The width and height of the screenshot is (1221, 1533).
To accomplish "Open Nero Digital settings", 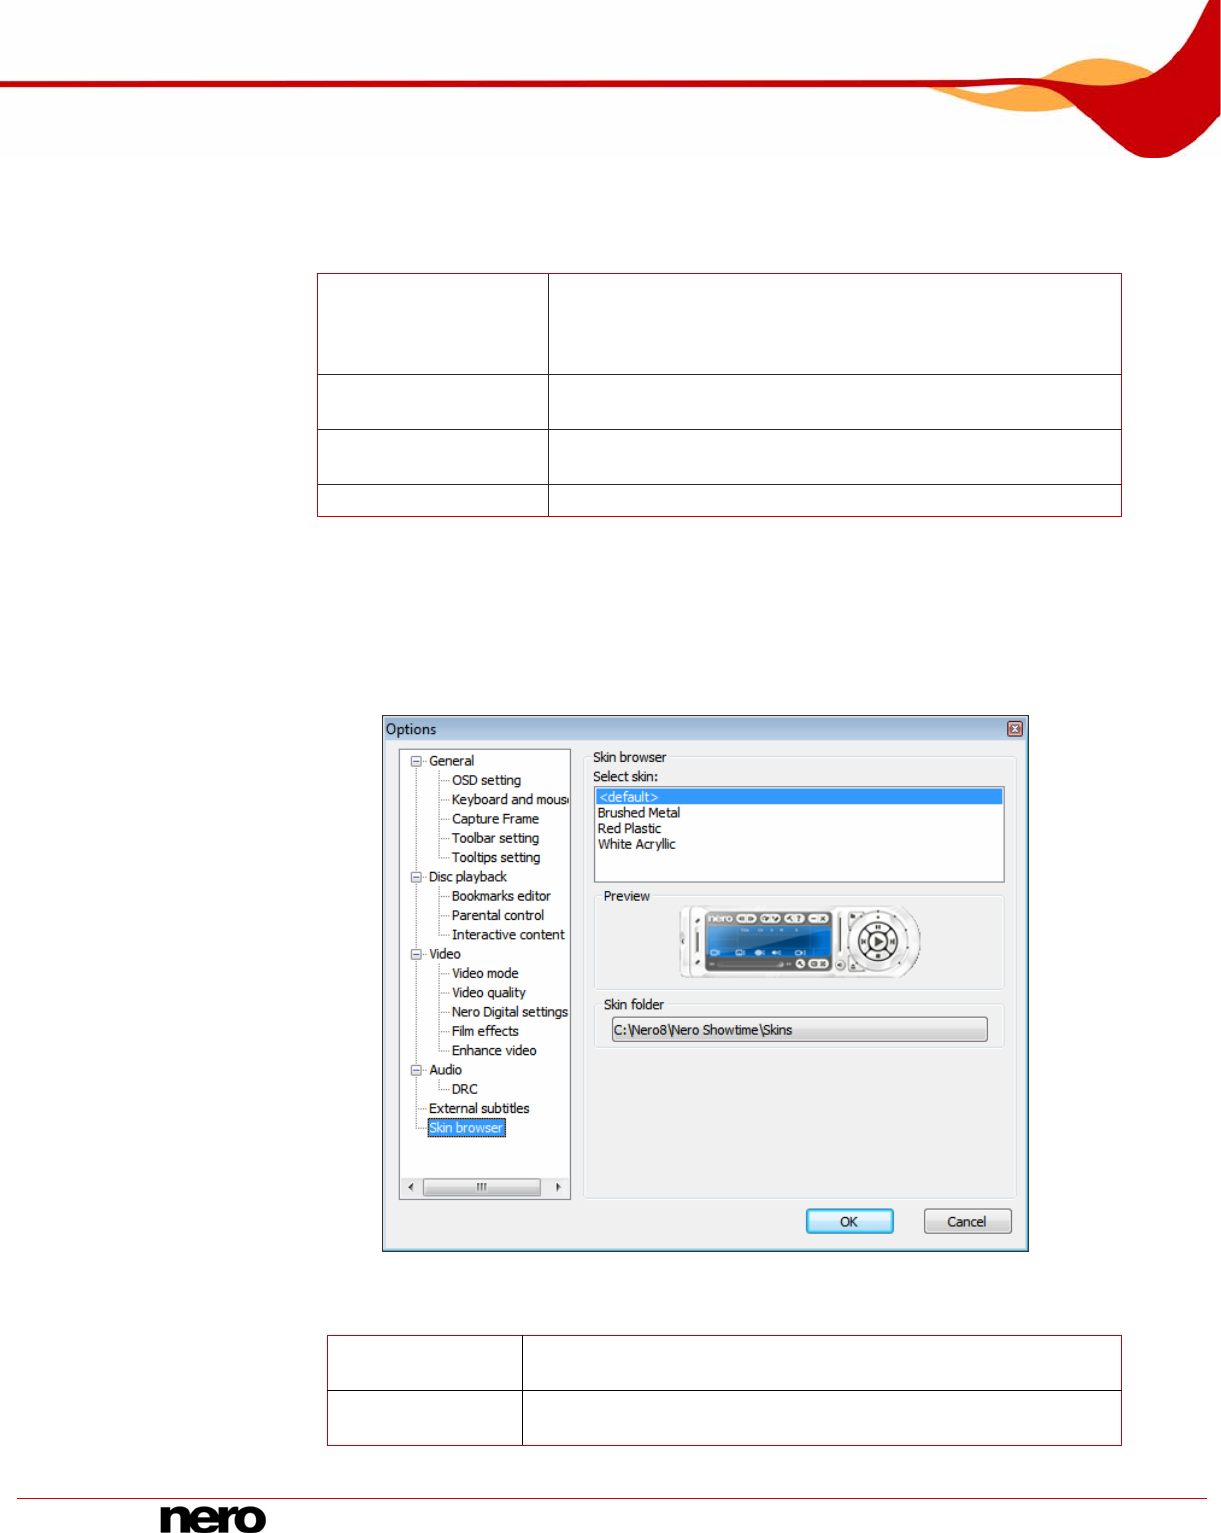I will point(509,1012).
